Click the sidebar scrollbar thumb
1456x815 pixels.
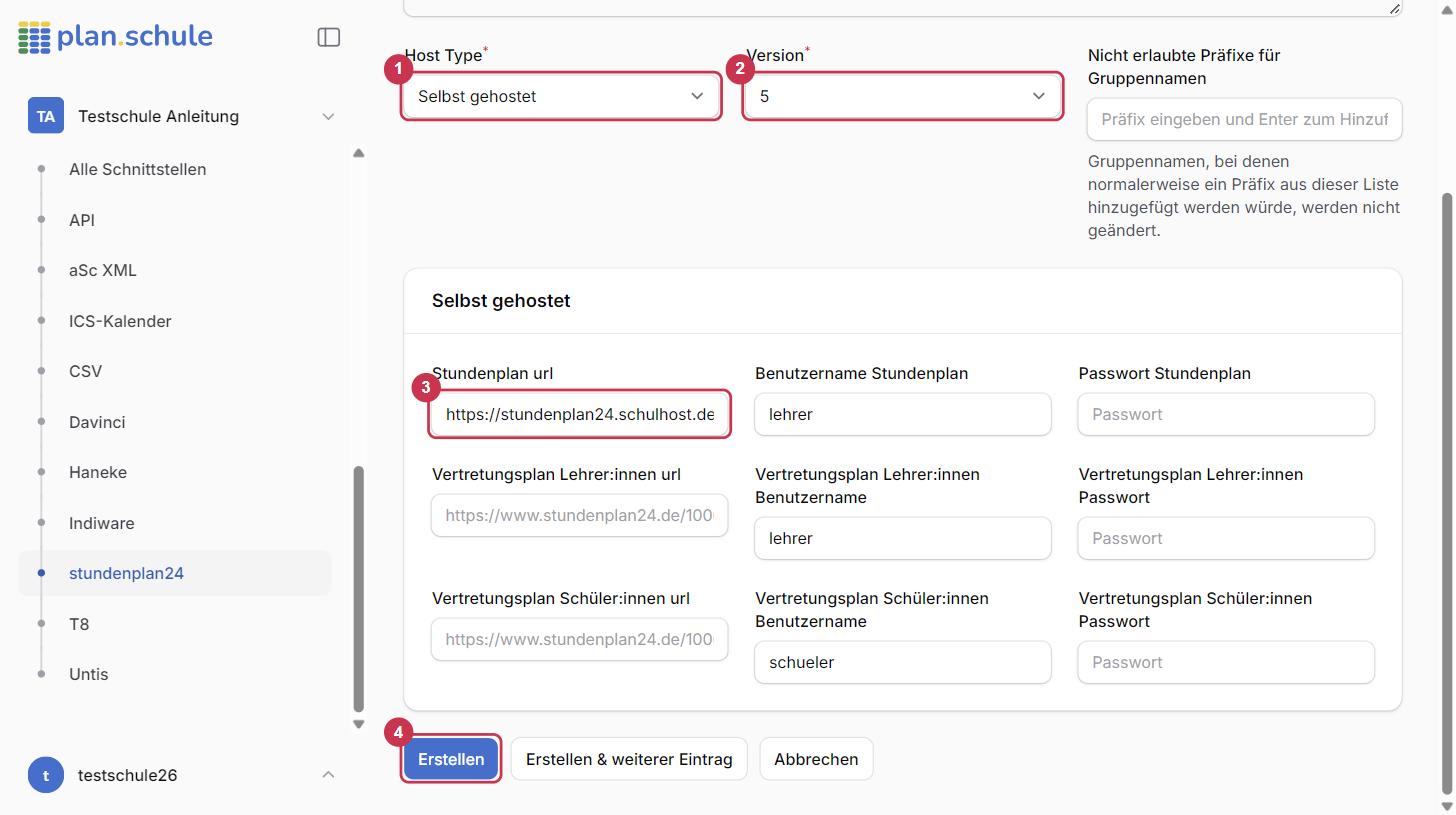pos(359,589)
